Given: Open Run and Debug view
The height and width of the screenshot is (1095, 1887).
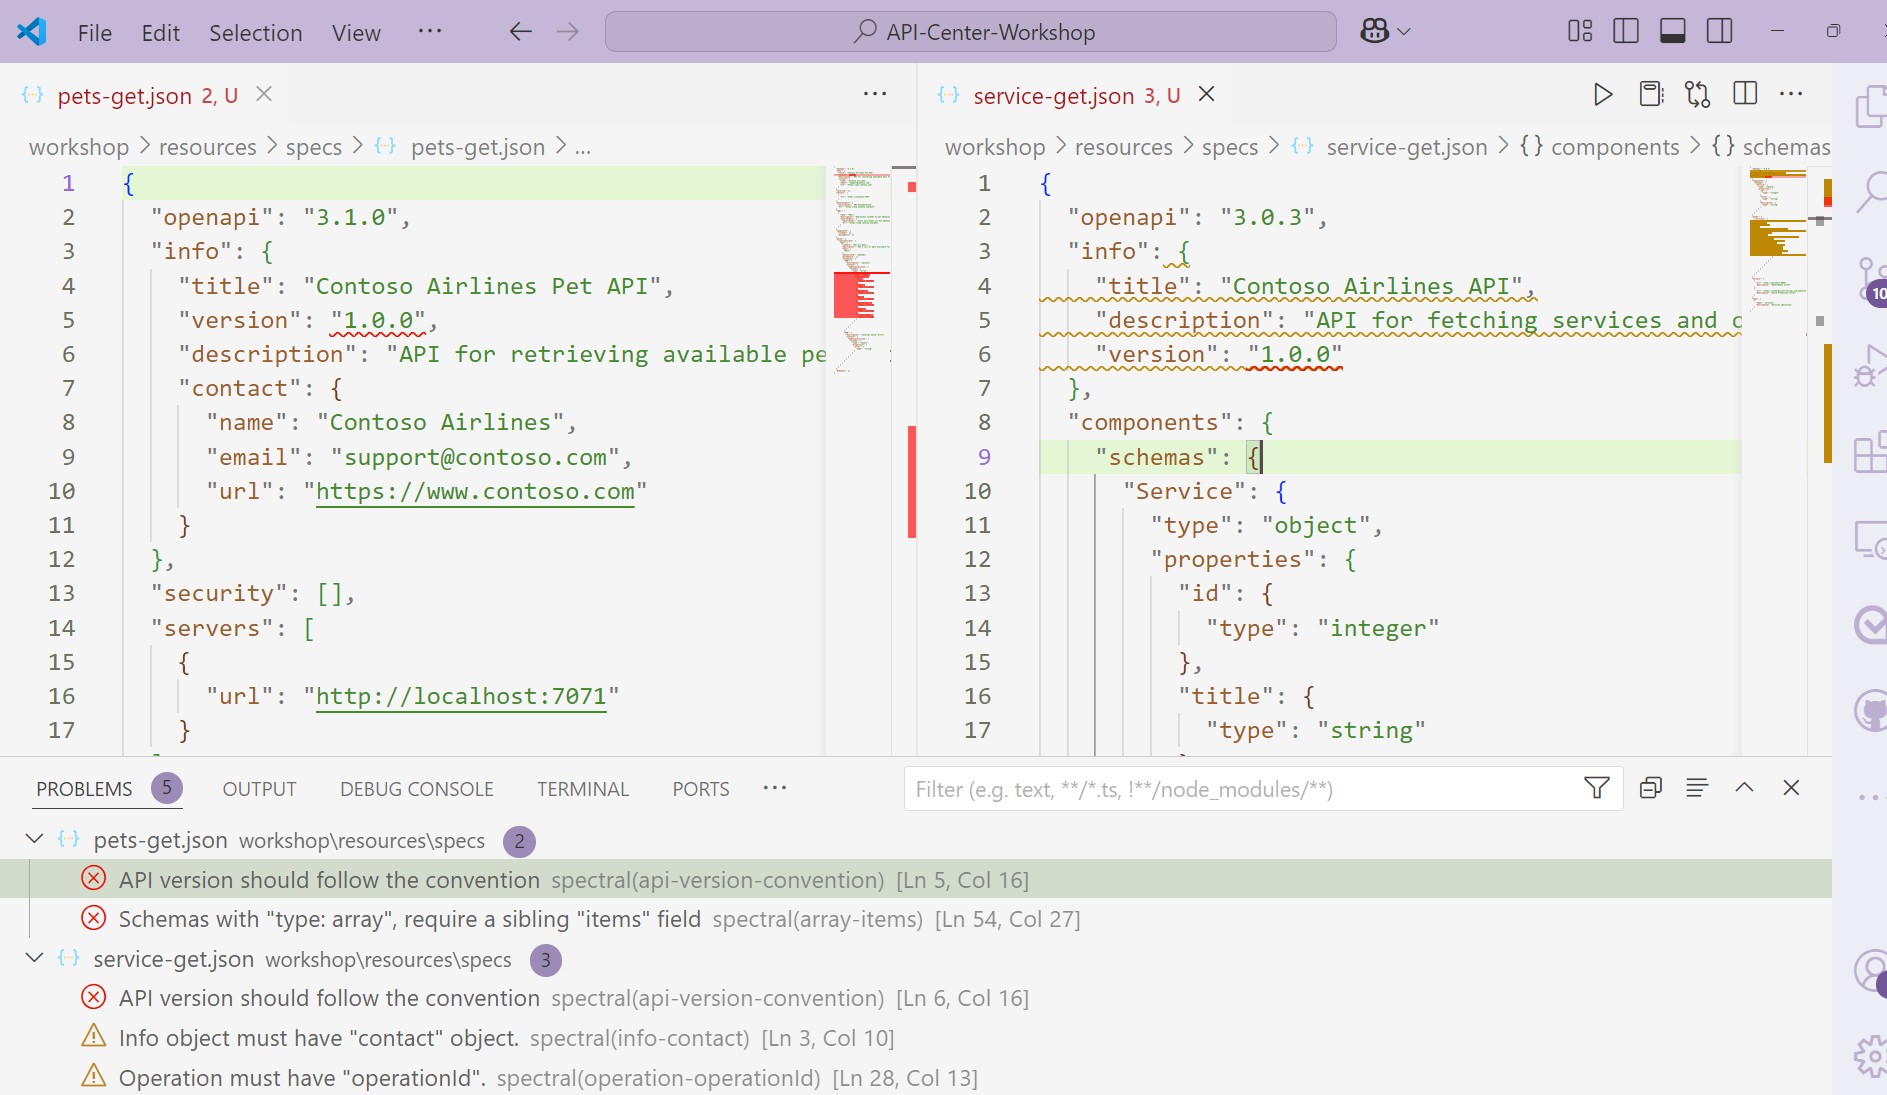Looking at the screenshot, I should tap(1870, 366).
